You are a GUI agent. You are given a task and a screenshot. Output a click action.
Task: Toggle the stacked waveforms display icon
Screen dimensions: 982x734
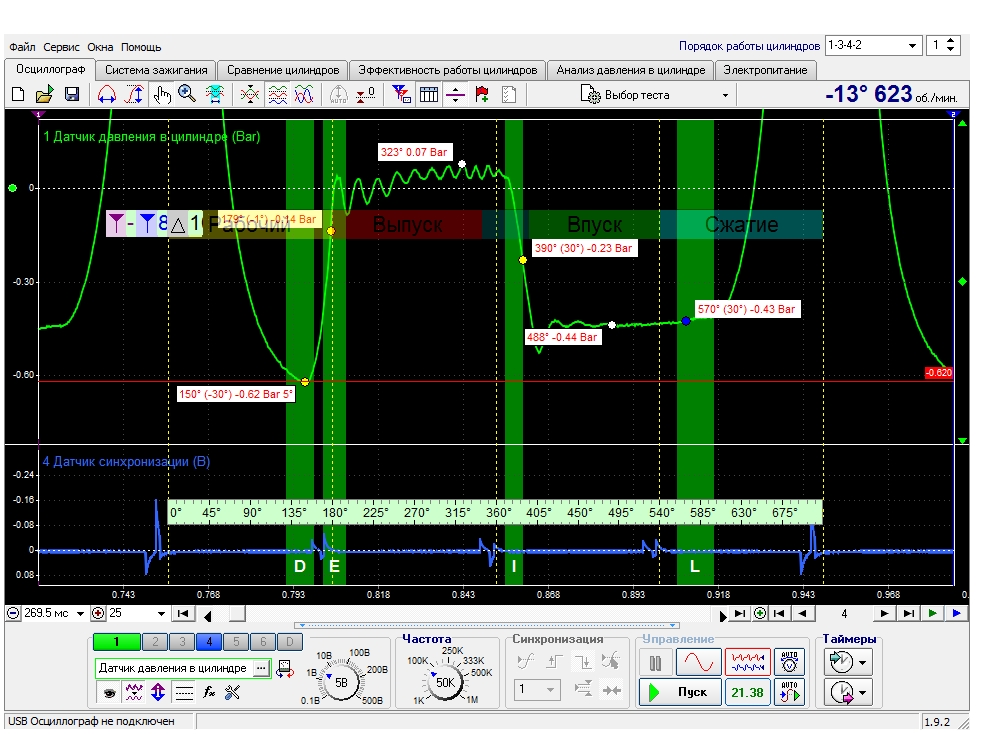click(277, 95)
